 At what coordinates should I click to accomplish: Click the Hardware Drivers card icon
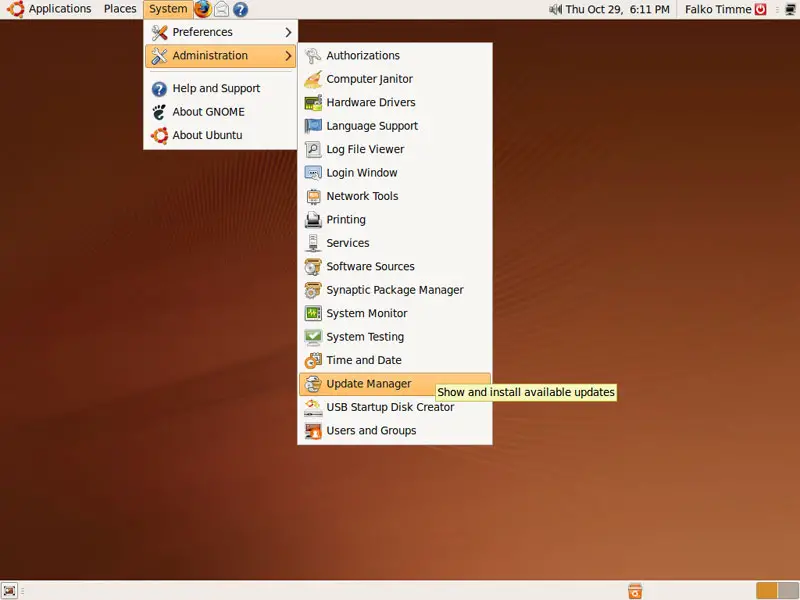coord(313,103)
